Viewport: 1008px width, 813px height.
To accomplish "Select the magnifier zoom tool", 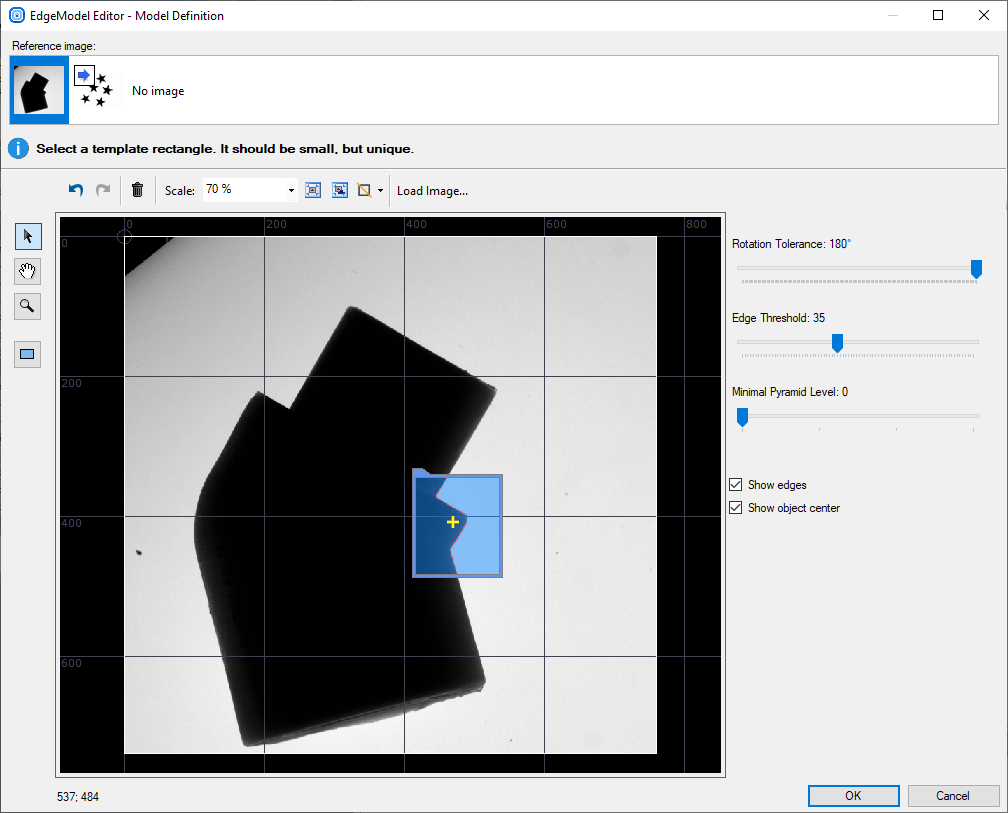I will [28, 306].
